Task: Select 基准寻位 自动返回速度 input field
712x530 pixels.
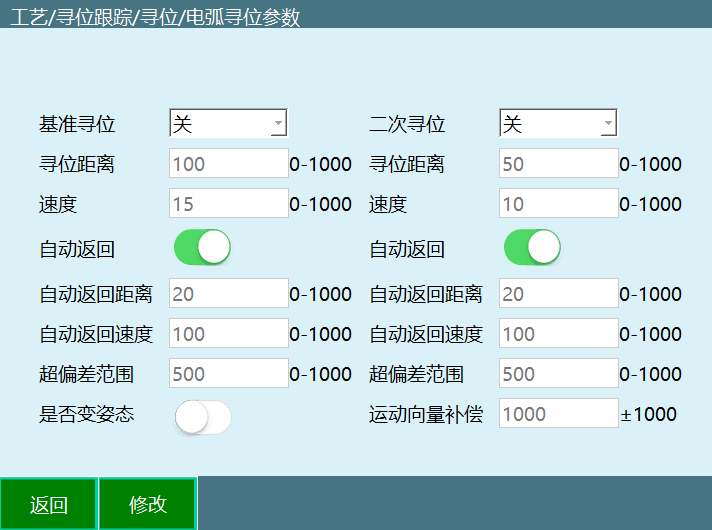Action: point(229,334)
